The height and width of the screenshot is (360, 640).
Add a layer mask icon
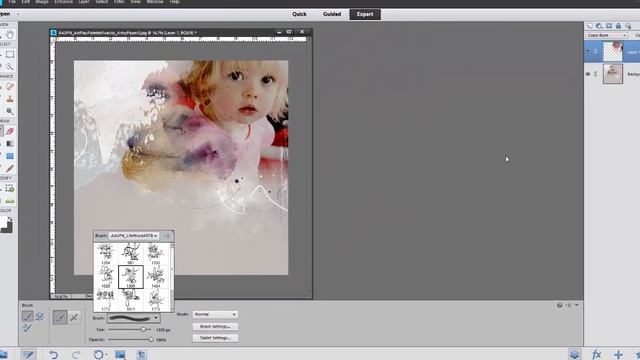pyautogui.click(x=609, y=26)
